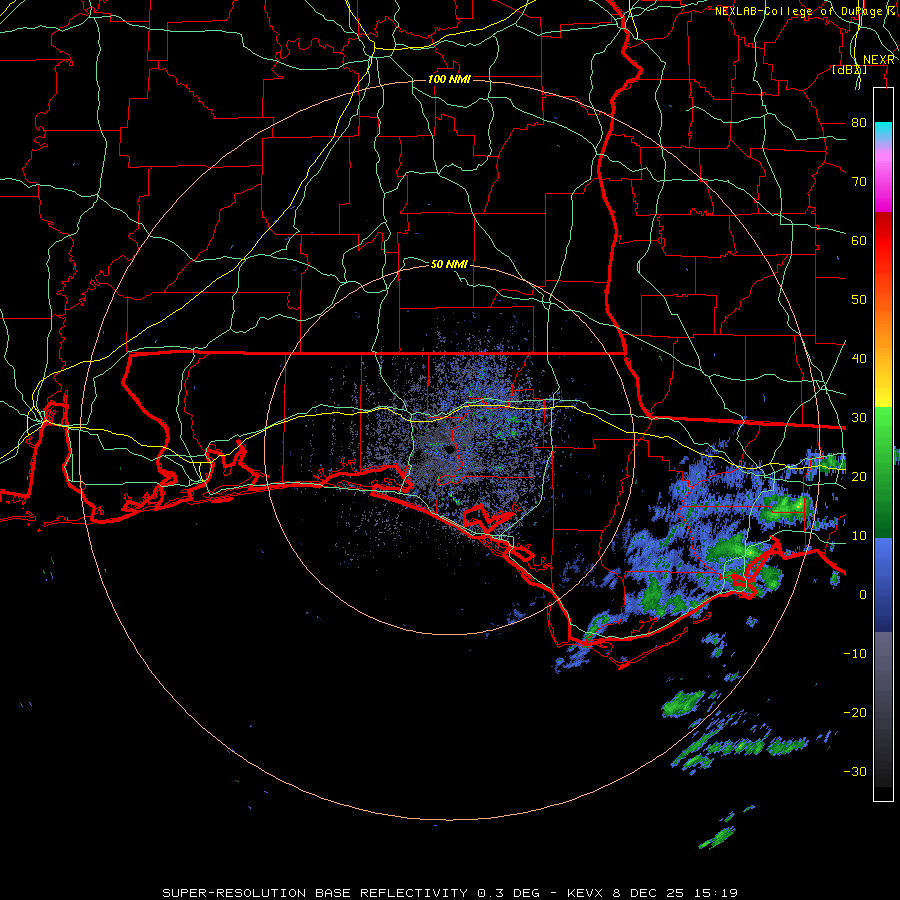Click the NEXR label under the credit

pyautogui.click(x=879, y=60)
